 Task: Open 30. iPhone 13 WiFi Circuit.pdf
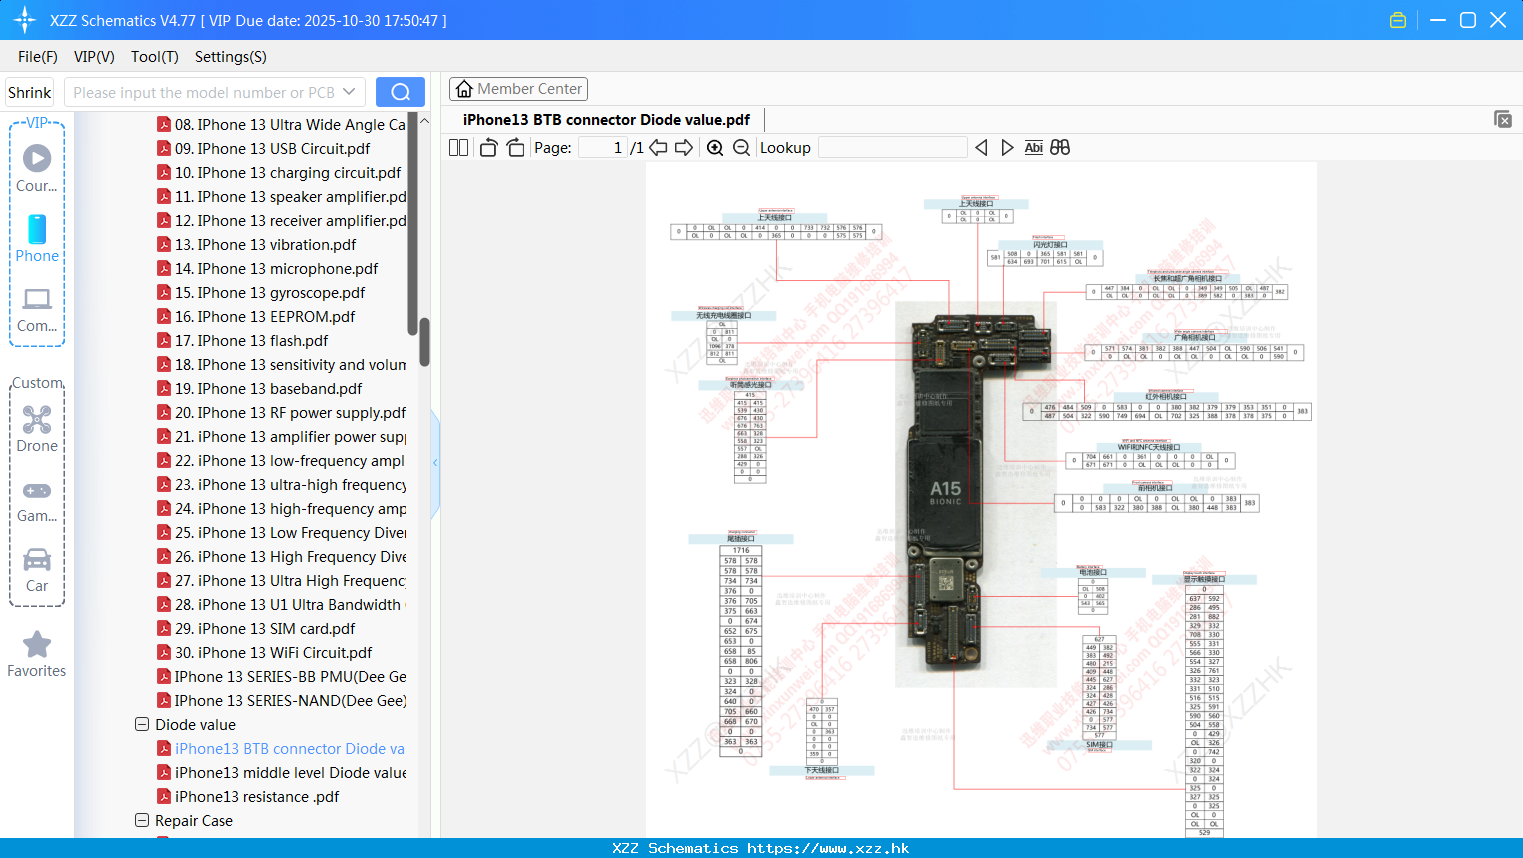(x=265, y=653)
